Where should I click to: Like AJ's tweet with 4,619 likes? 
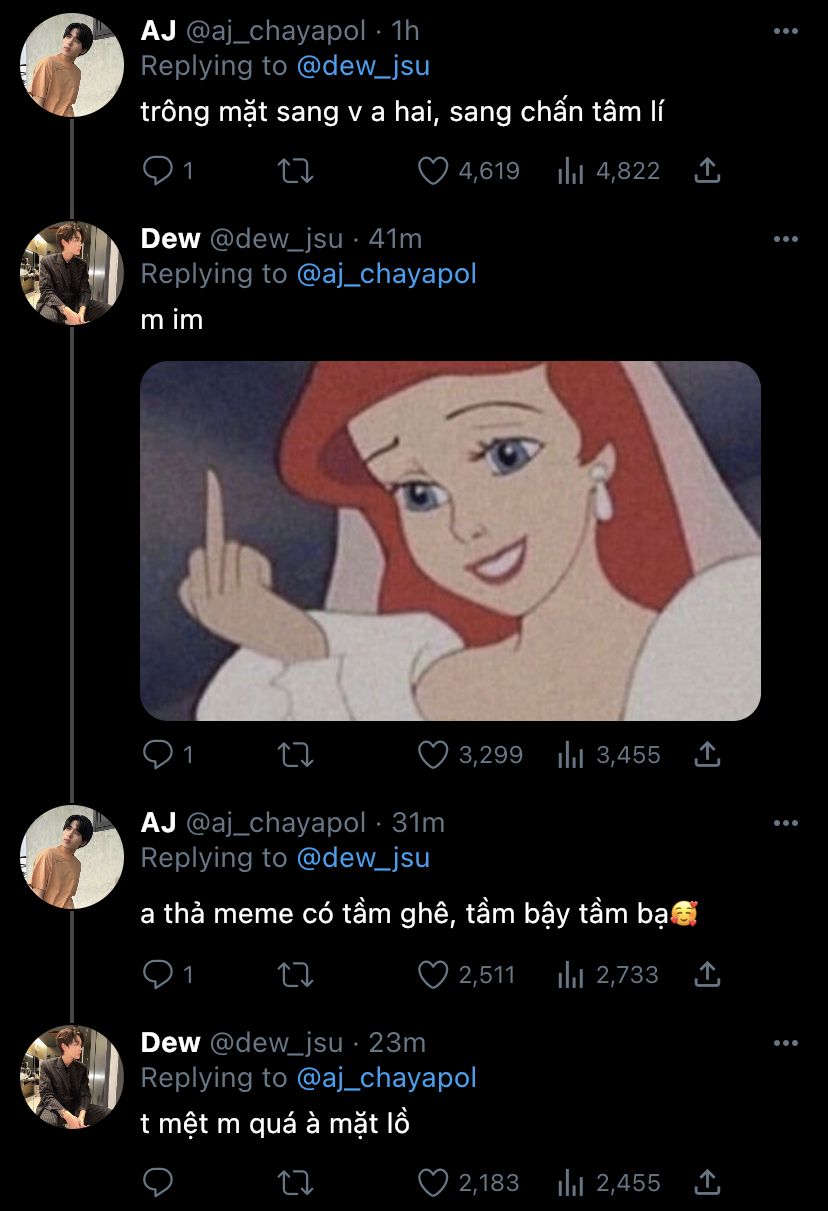tap(432, 172)
